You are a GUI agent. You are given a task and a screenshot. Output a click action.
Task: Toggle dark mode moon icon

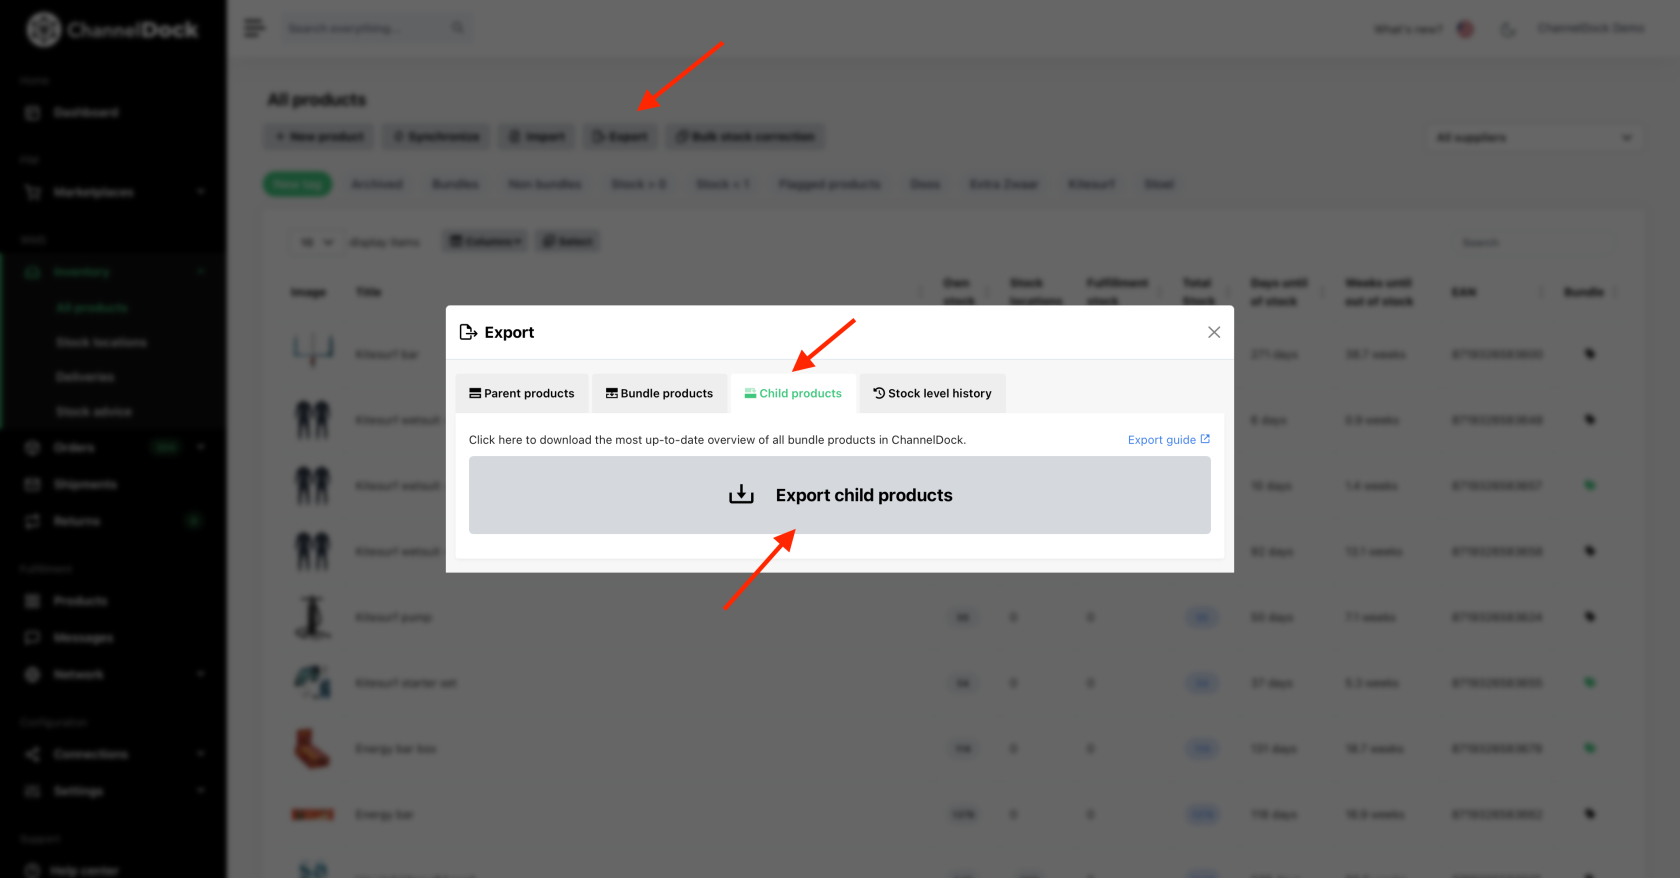pos(1507,29)
